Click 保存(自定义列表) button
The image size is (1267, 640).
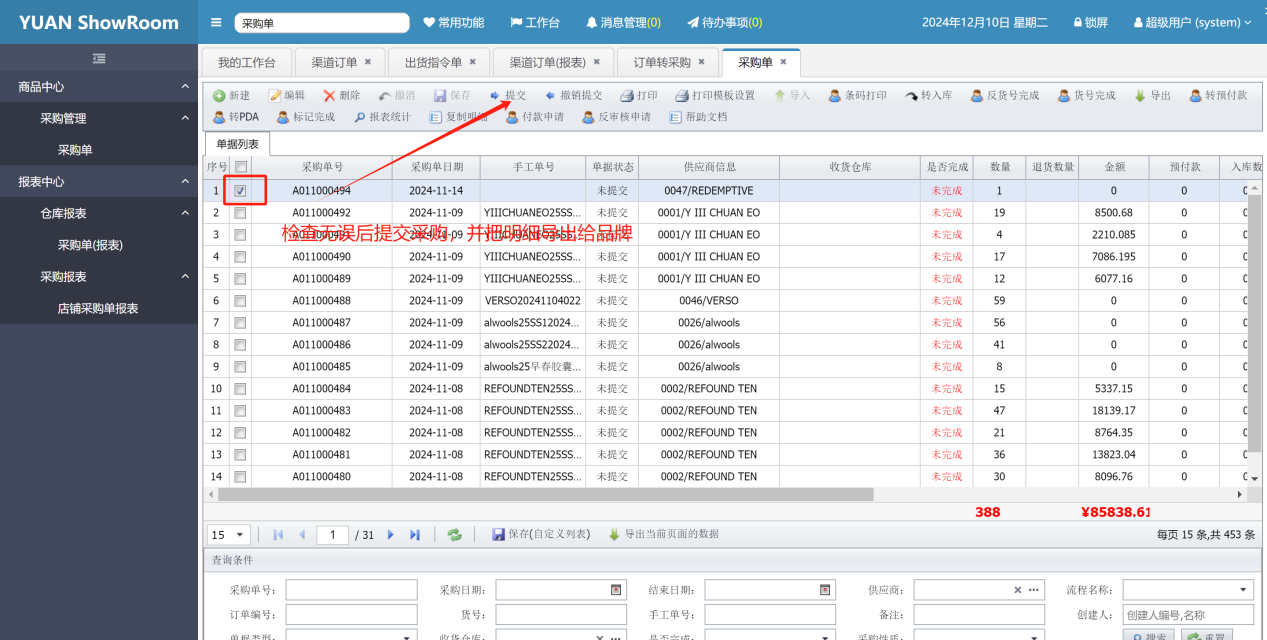(541, 535)
